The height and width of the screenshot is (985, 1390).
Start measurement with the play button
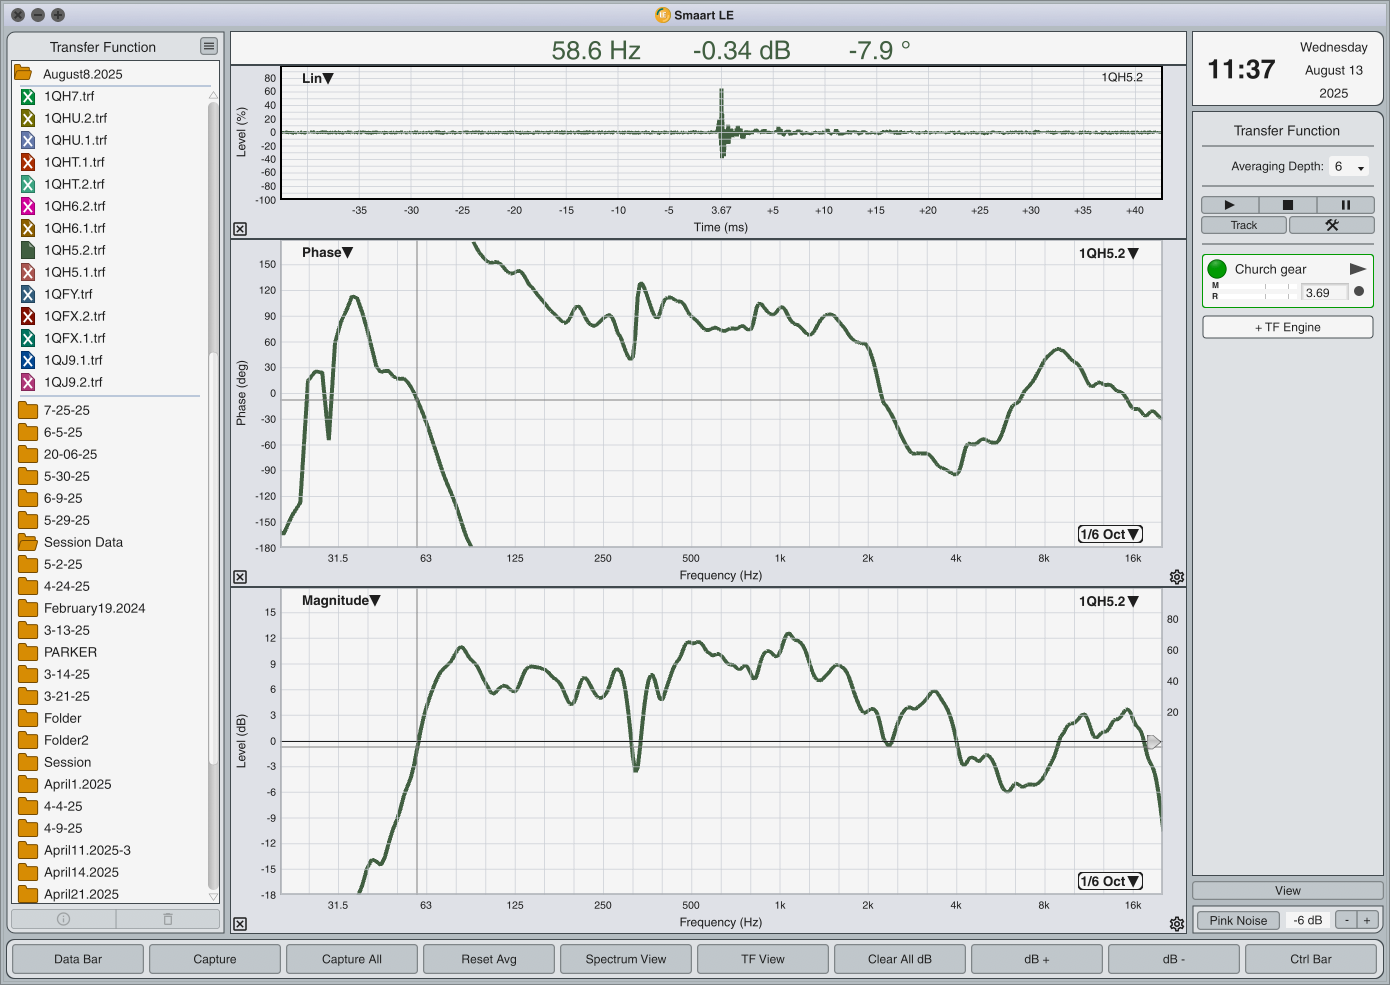(x=1229, y=205)
